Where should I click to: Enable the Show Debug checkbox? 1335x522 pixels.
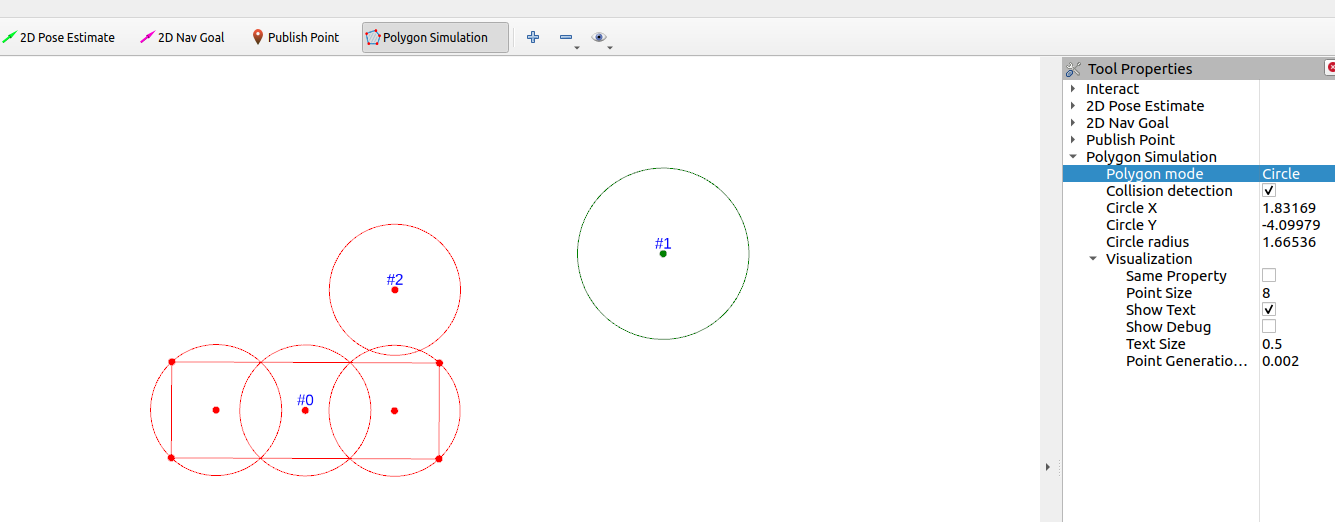[1269, 327]
